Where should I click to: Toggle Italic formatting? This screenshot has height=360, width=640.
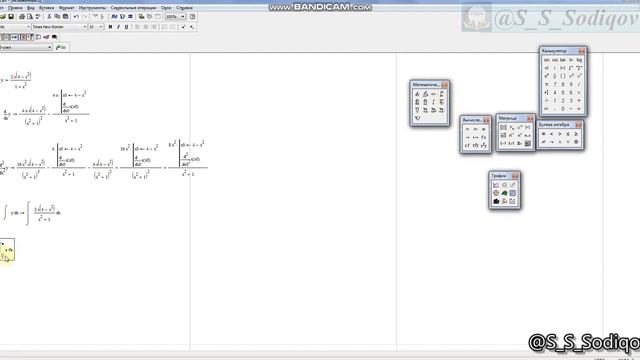point(118,27)
